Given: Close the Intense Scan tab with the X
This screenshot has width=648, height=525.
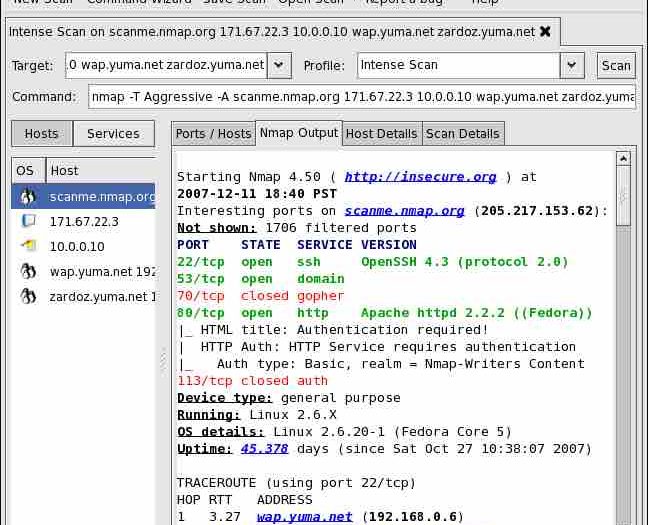Looking at the screenshot, I should click(x=546, y=31).
